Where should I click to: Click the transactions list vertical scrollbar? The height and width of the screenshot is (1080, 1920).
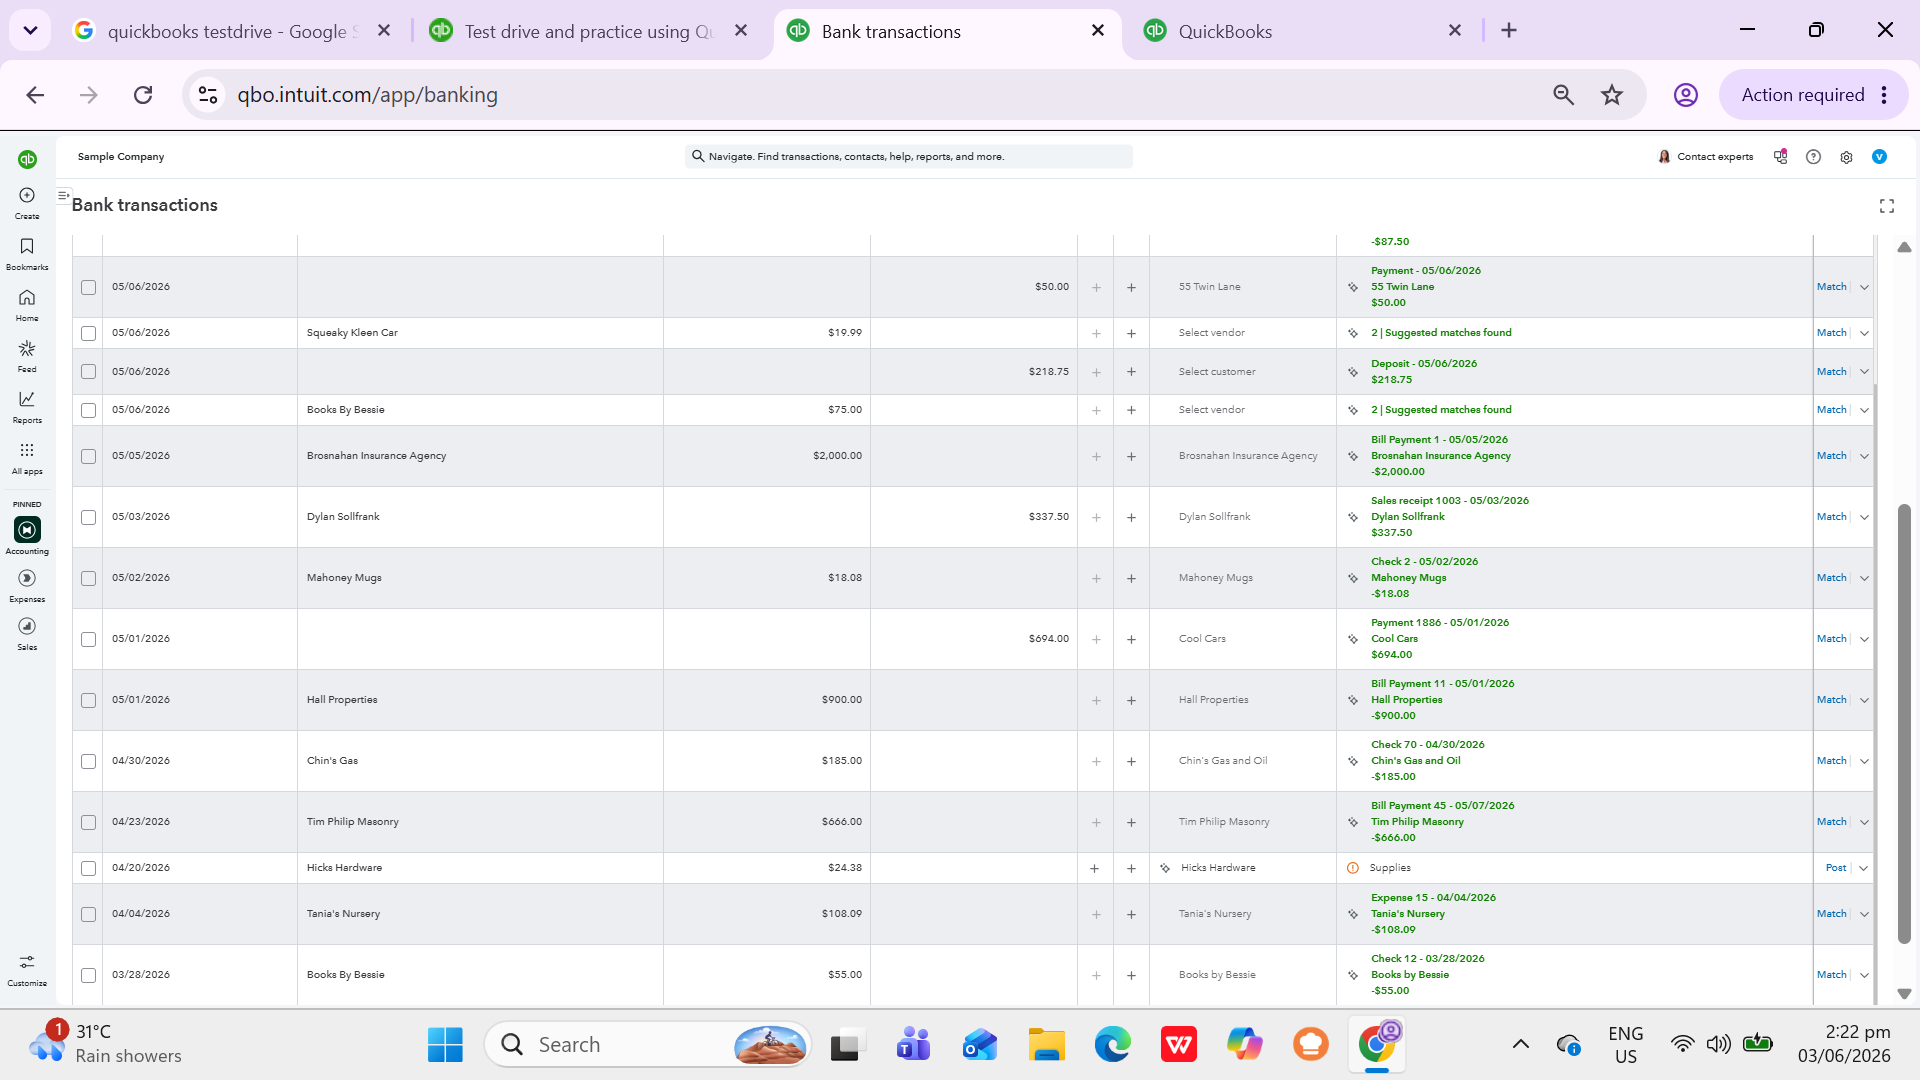click(x=1904, y=723)
